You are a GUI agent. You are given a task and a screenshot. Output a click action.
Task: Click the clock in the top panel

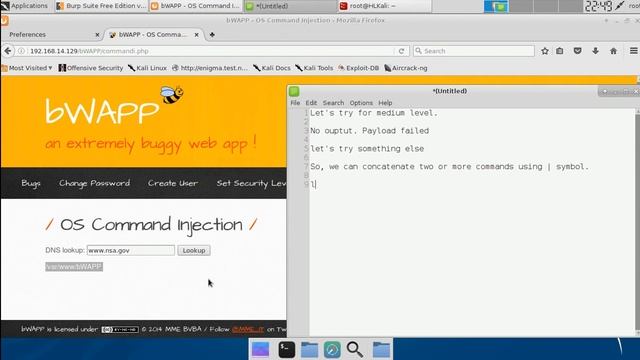[598, 6]
